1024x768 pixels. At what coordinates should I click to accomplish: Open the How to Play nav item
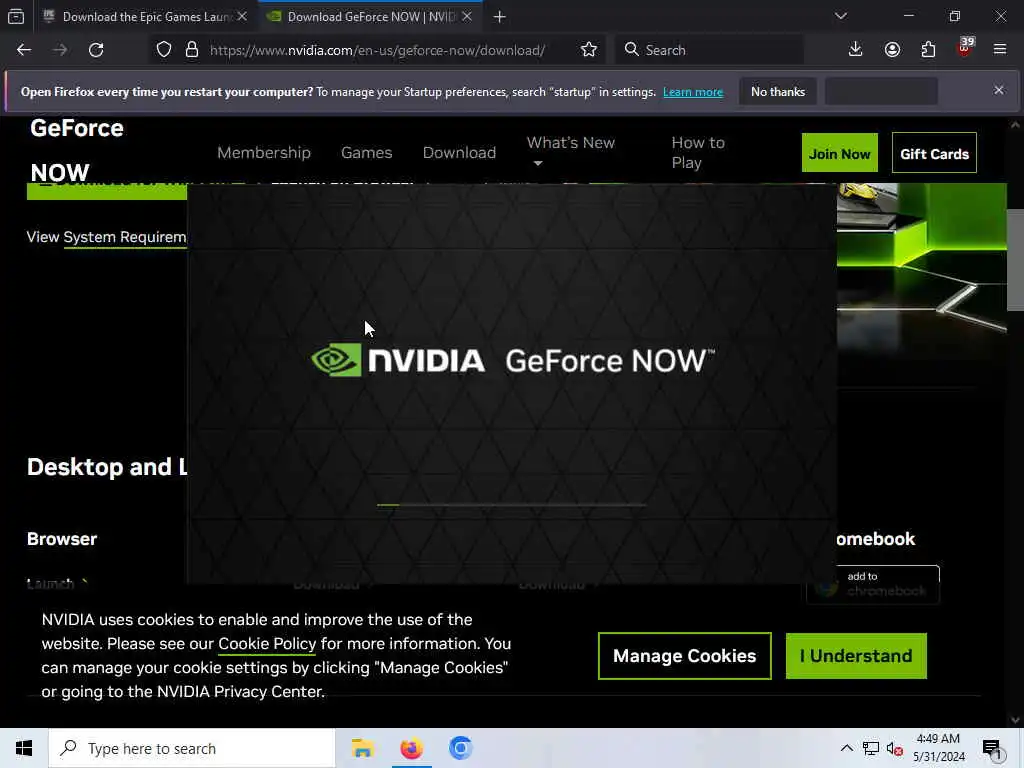click(698, 153)
